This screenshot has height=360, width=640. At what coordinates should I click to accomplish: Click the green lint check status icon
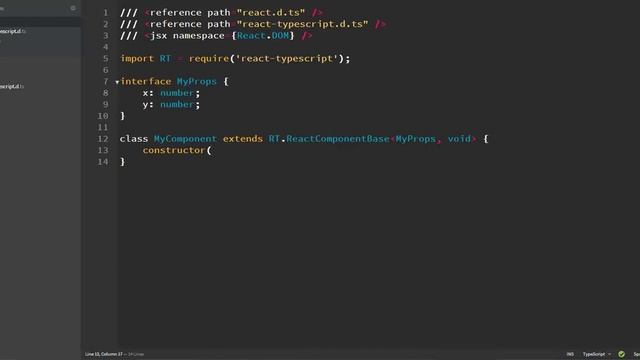pos(621,354)
